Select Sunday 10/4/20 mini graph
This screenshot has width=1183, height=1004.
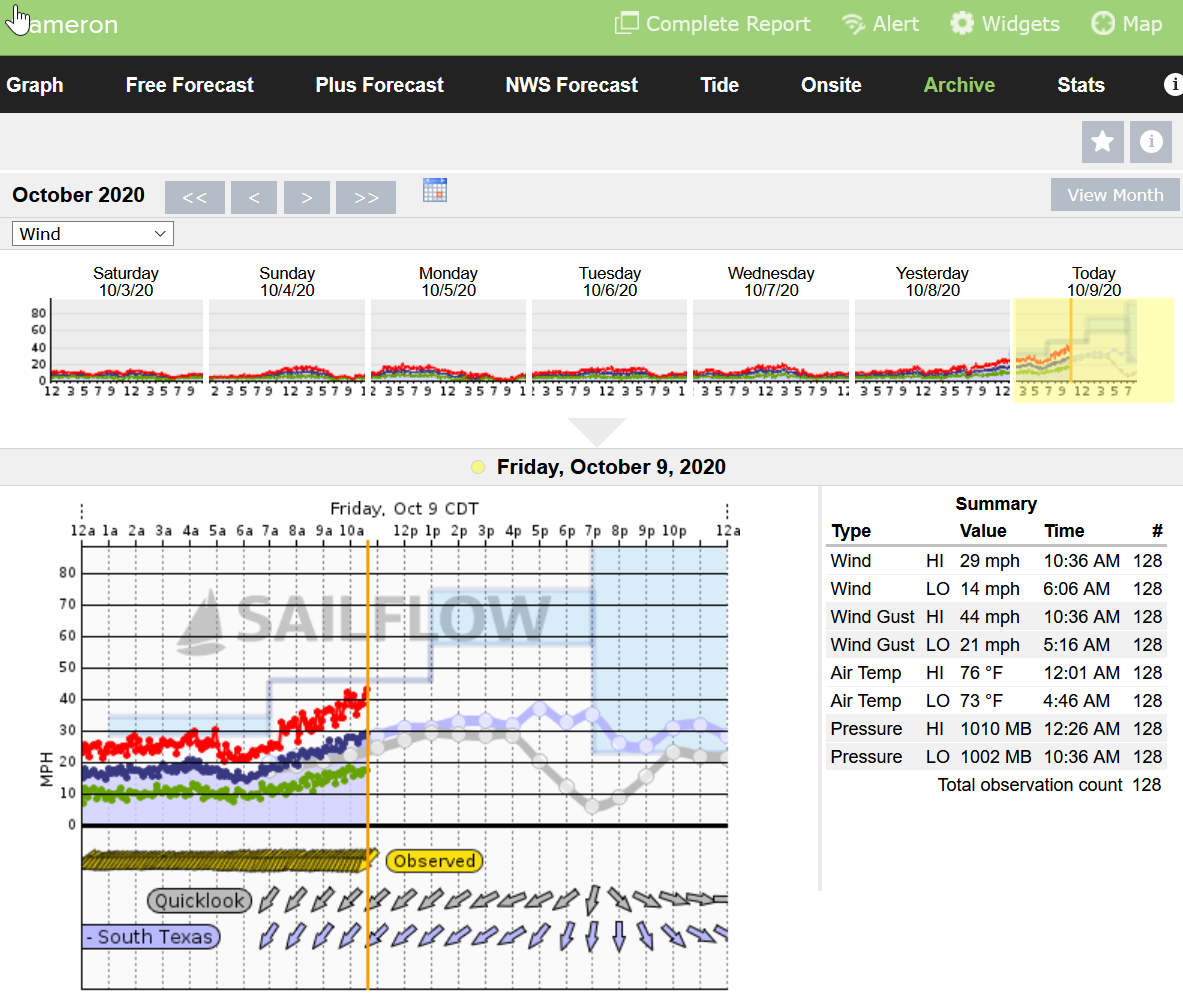click(x=287, y=341)
